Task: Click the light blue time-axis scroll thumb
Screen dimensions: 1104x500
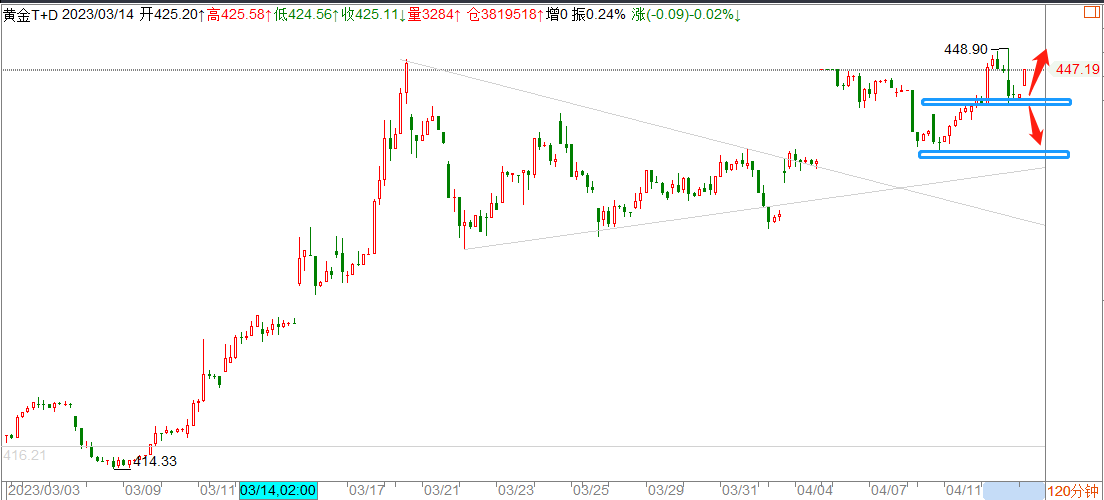Action: 1013,491
